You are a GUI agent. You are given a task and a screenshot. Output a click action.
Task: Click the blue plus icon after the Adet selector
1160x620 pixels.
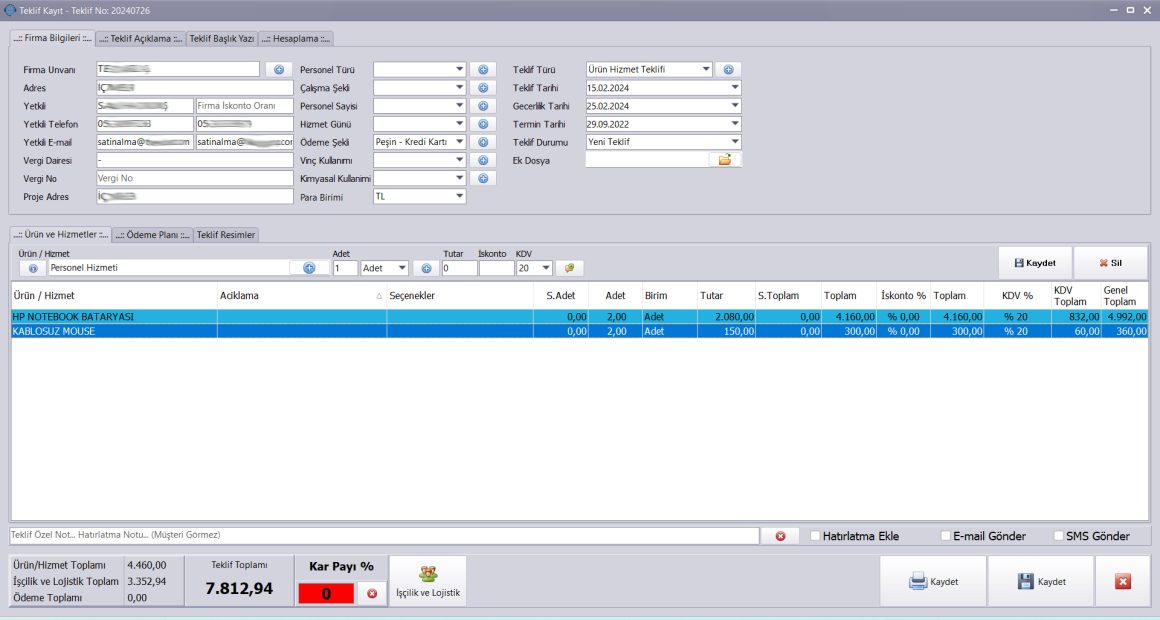(x=426, y=267)
